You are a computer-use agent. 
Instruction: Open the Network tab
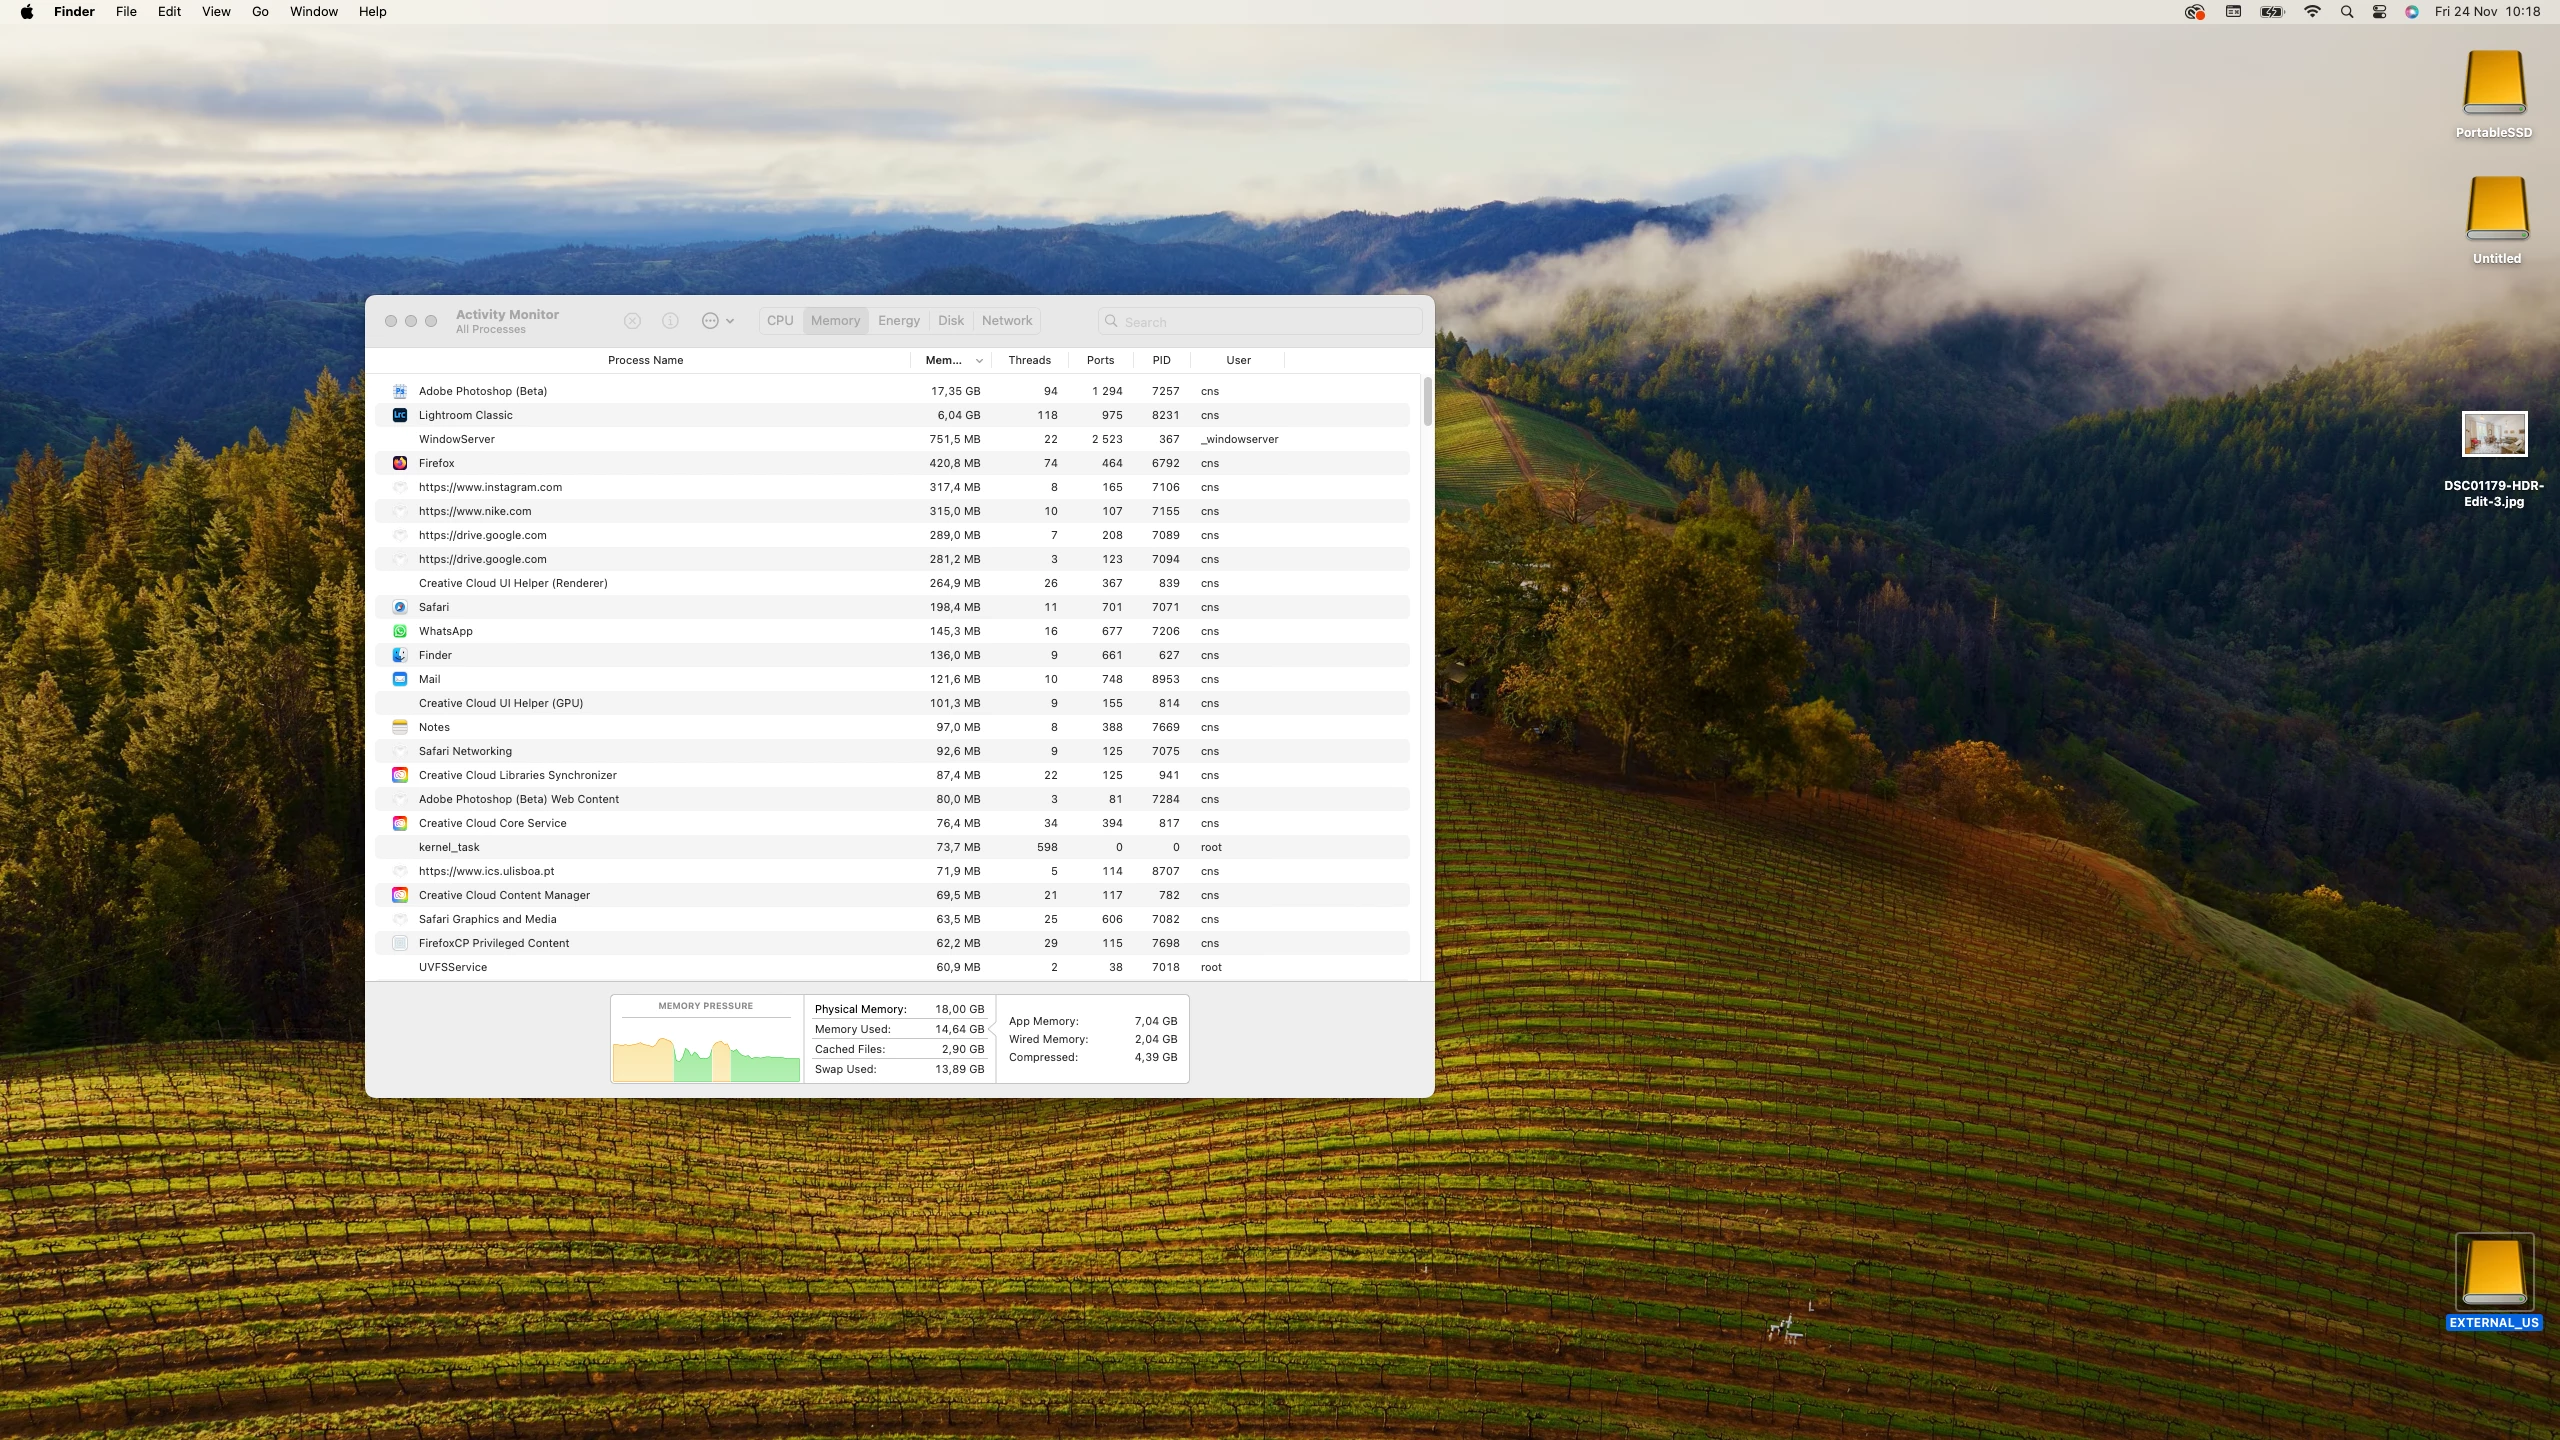click(x=1006, y=321)
